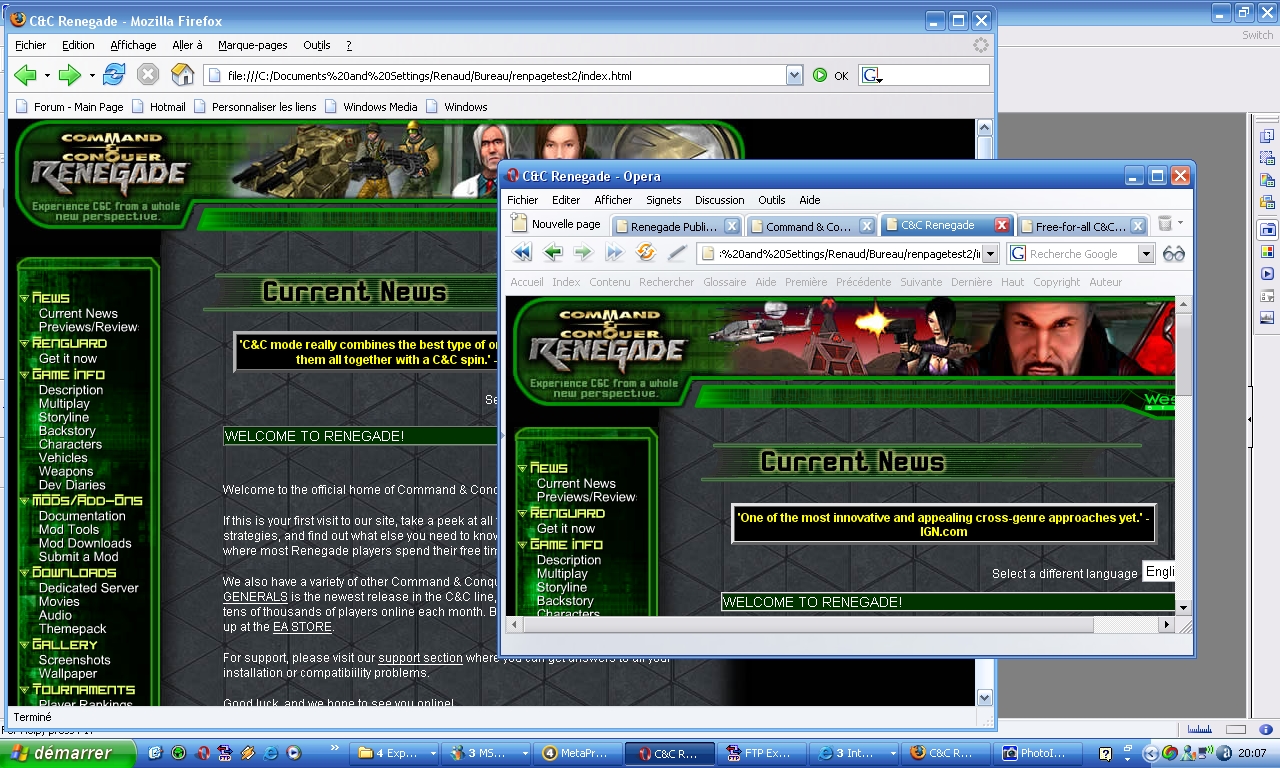This screenshot has width=1280, height=768.
Task: Click Firefox green back arrow
Action: click(x=25, y=75)
